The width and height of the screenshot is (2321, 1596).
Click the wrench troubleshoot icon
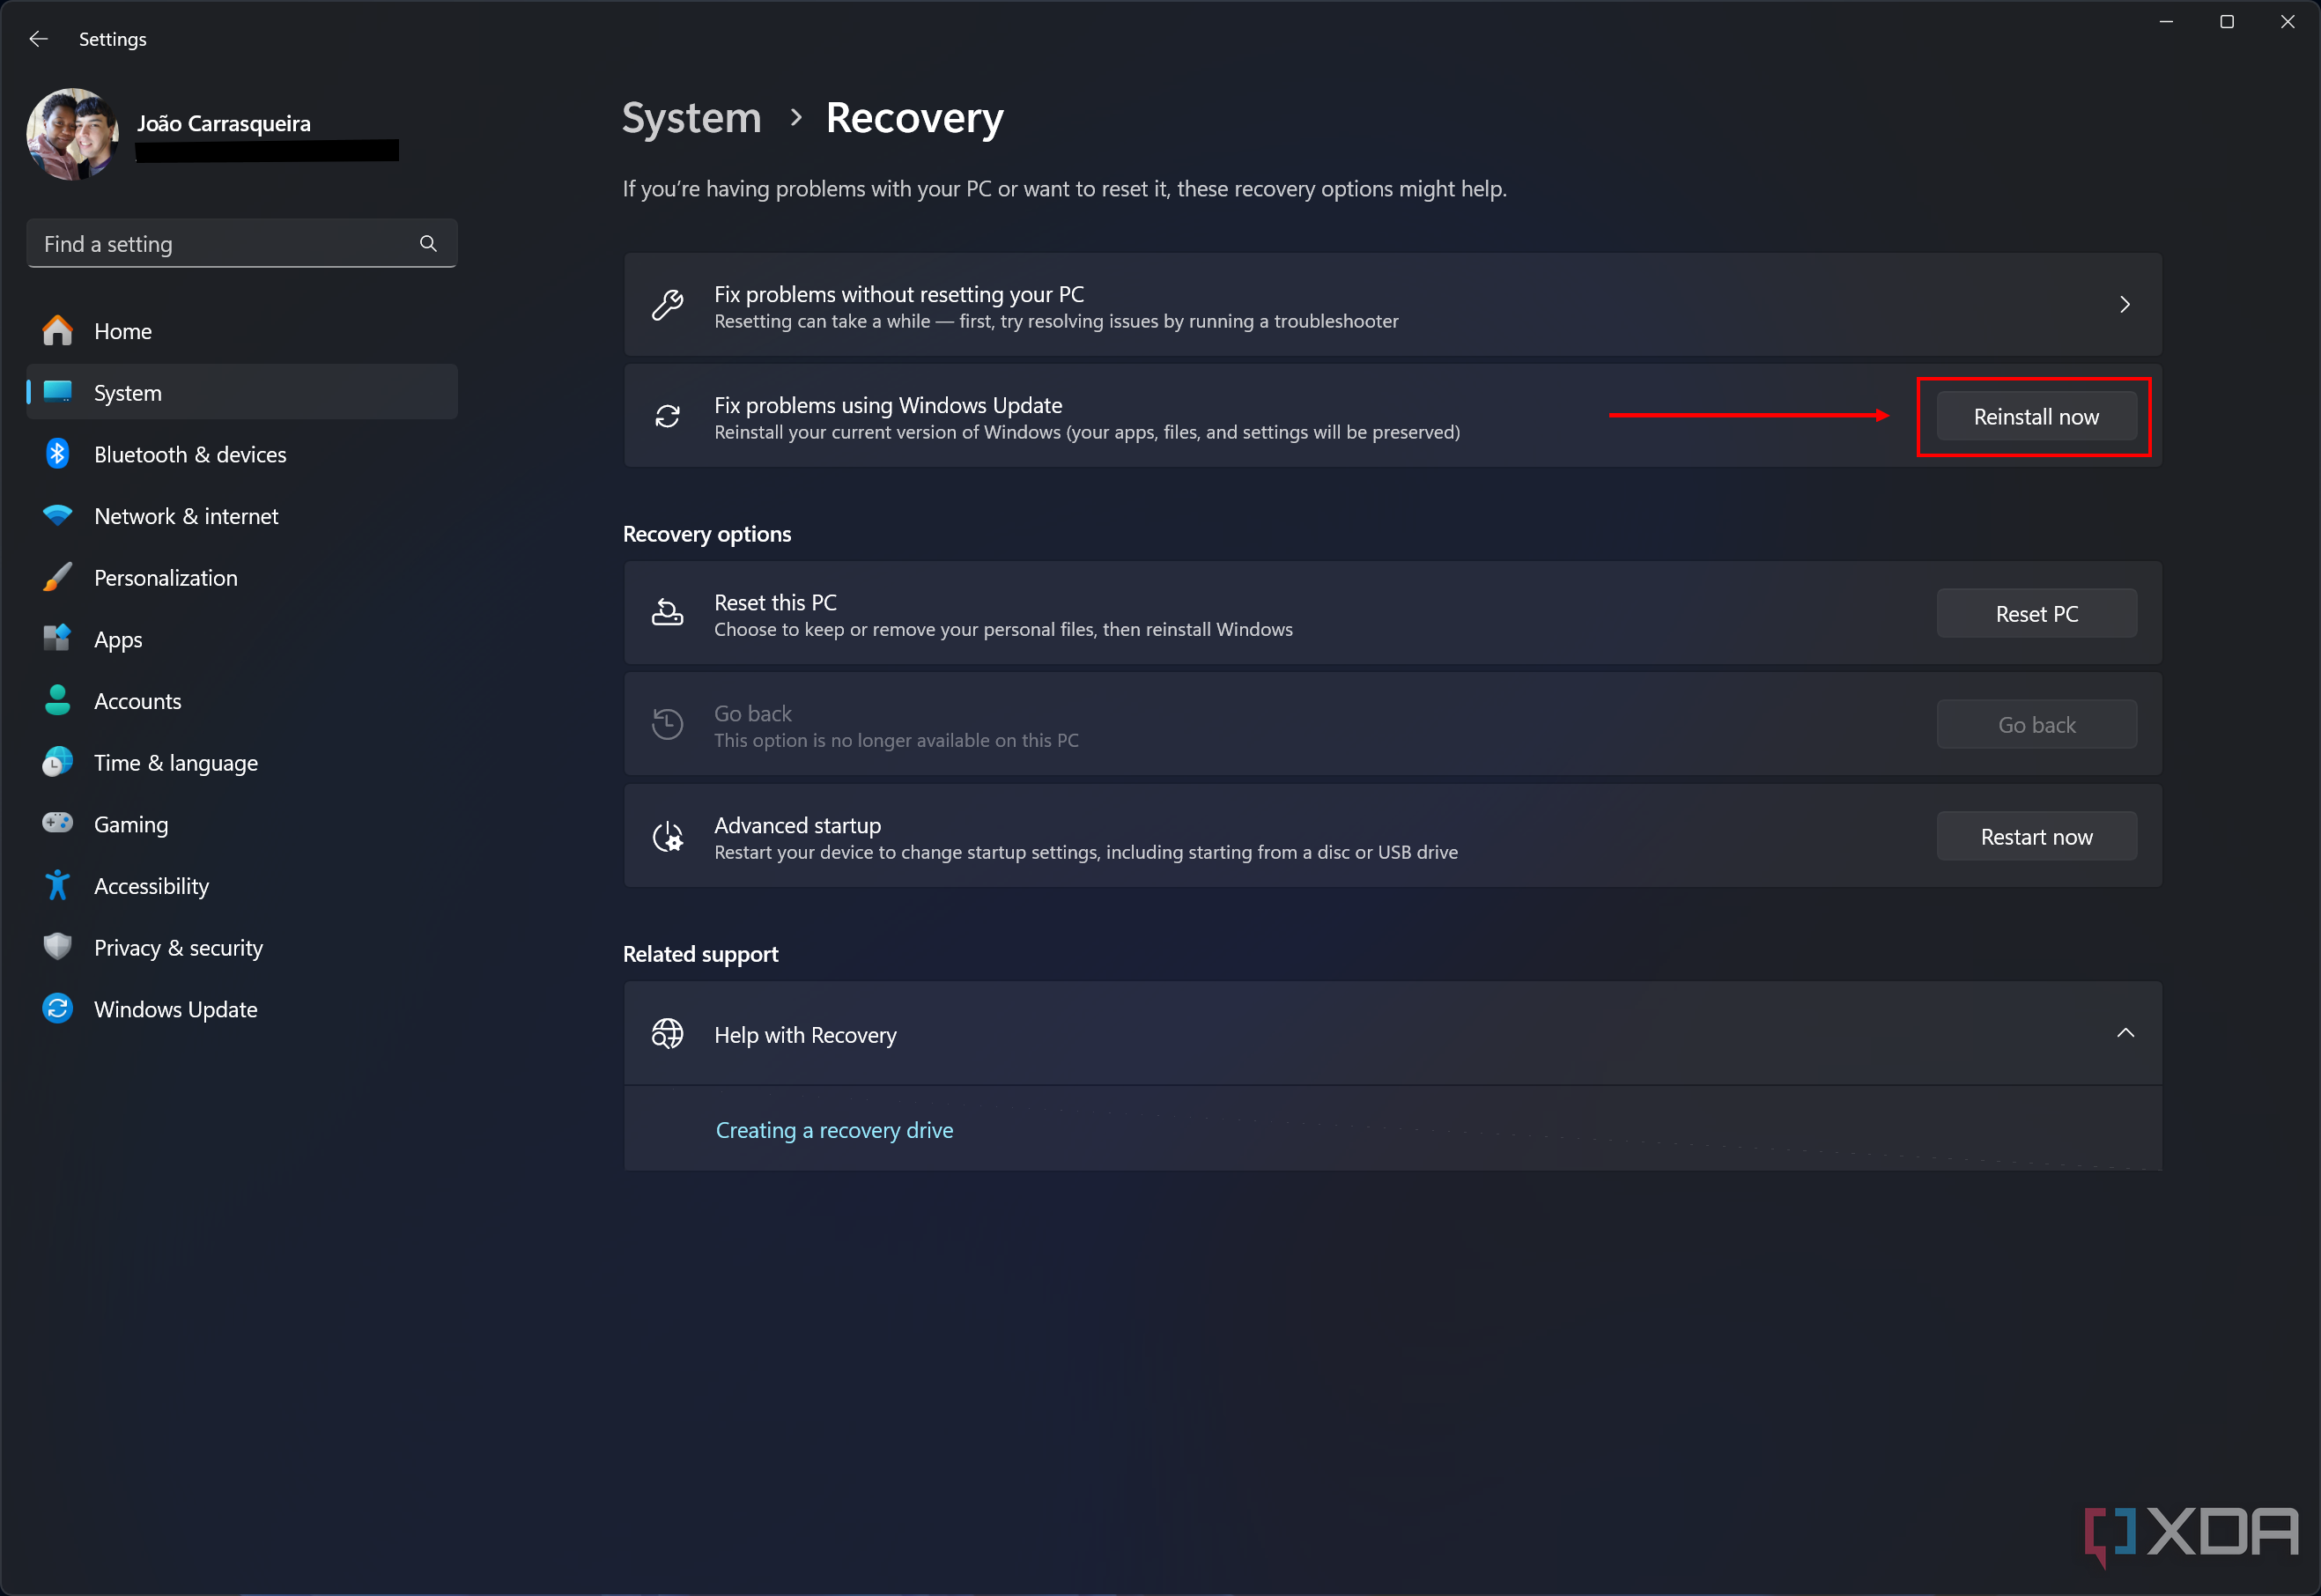(x=667, y=305)
